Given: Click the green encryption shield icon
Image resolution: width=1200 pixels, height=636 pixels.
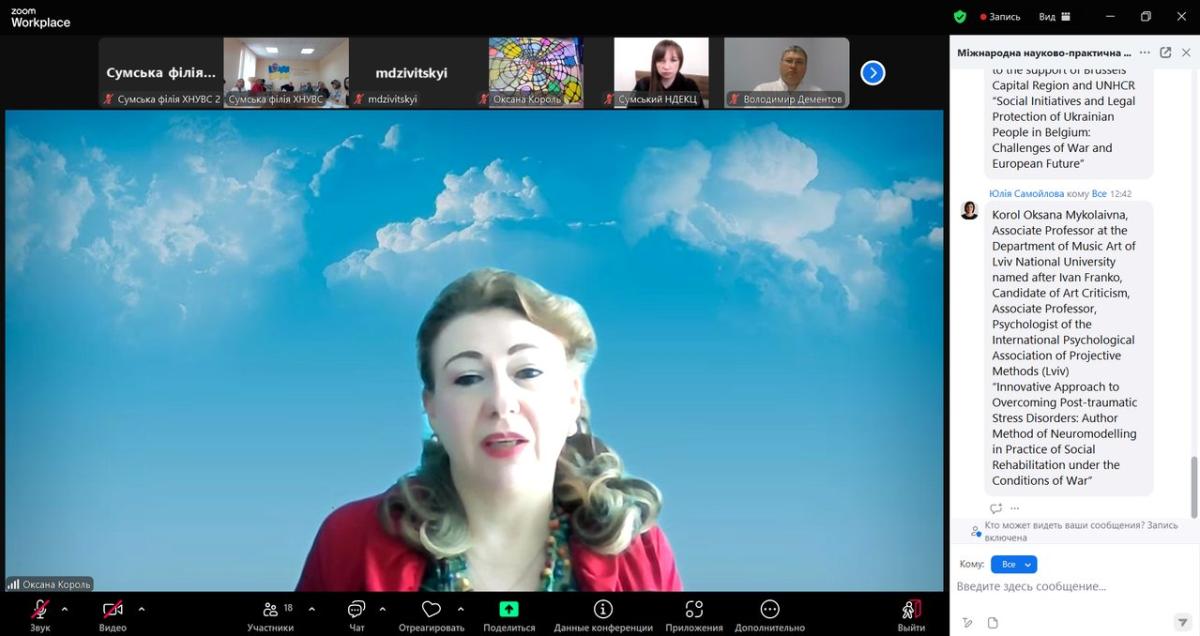Looking at the screenshot, I should click(x=960, y=16).
